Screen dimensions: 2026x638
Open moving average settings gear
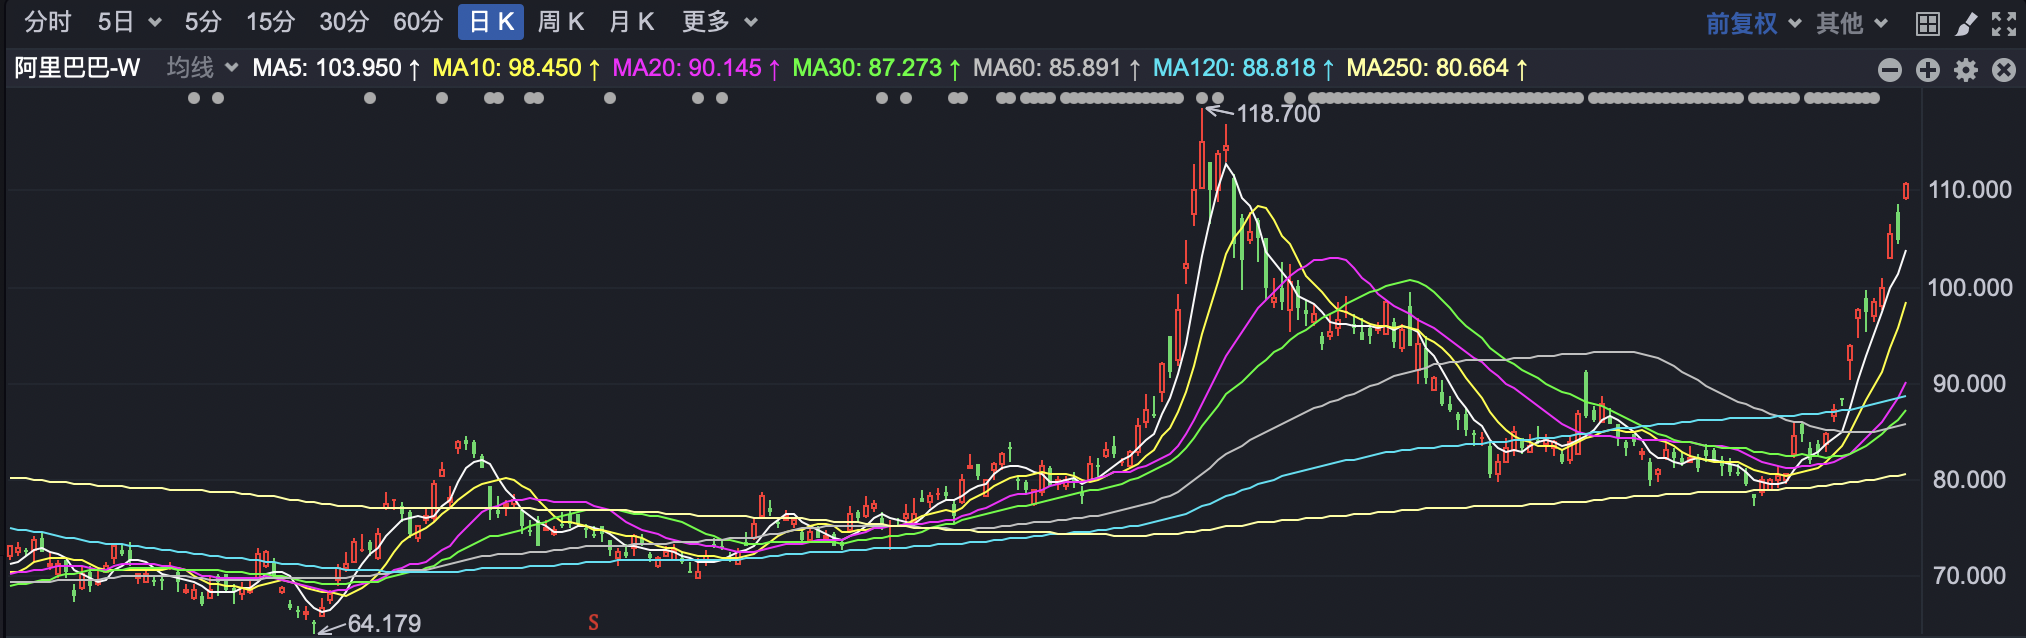[1966, 69]
